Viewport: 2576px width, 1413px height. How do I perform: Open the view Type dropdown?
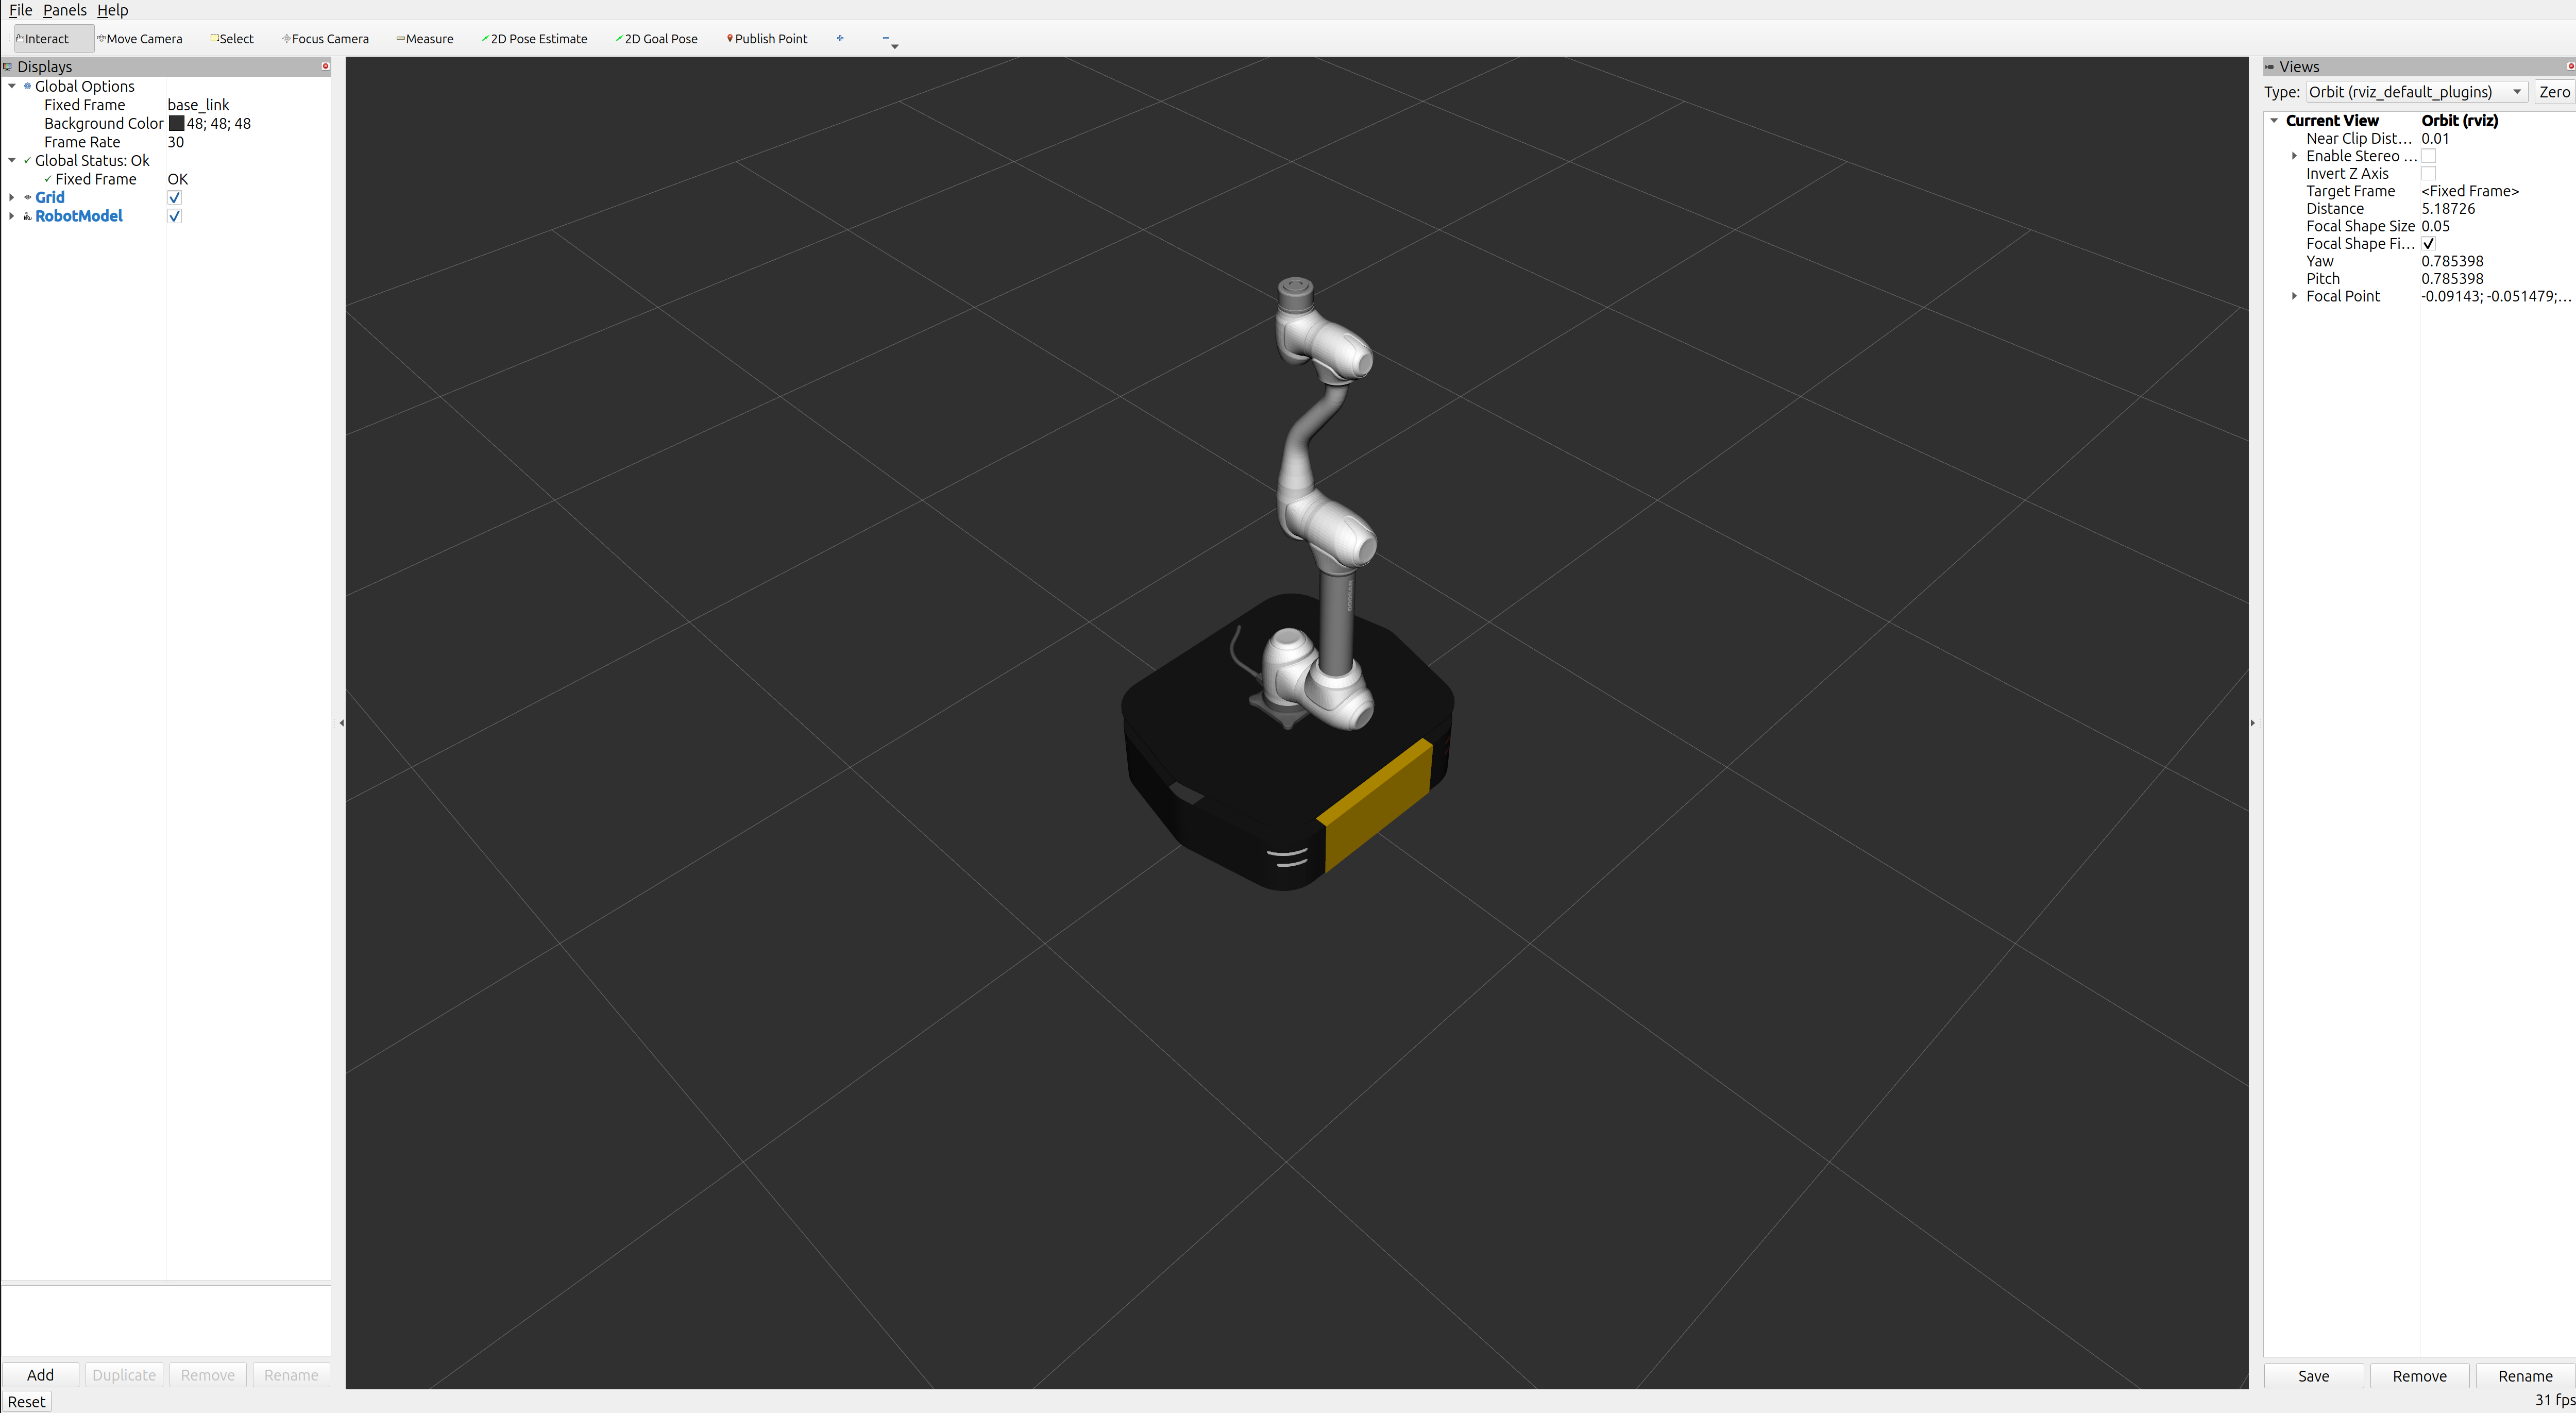[2416, 92]
